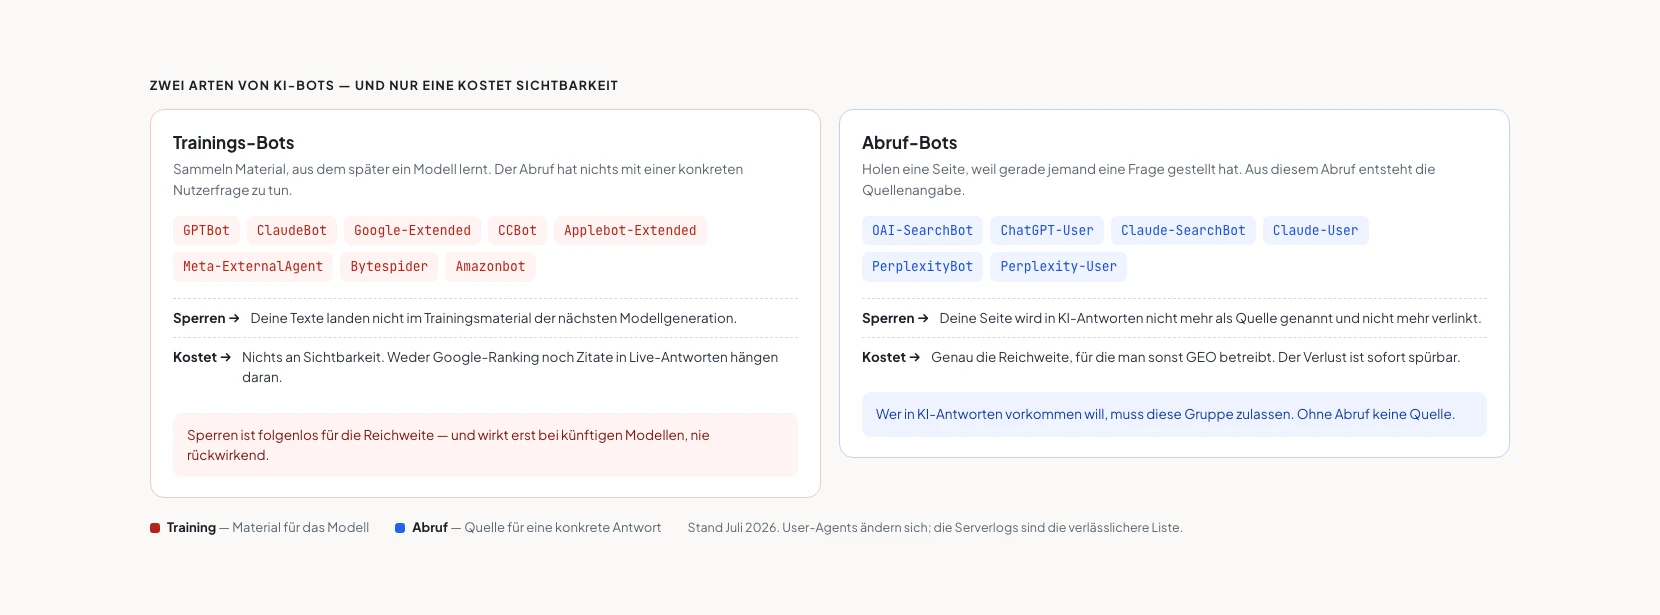Select the Perplexity-User chip
This screenshot has width=1660, height=615.
click(x=1058, y=266)
